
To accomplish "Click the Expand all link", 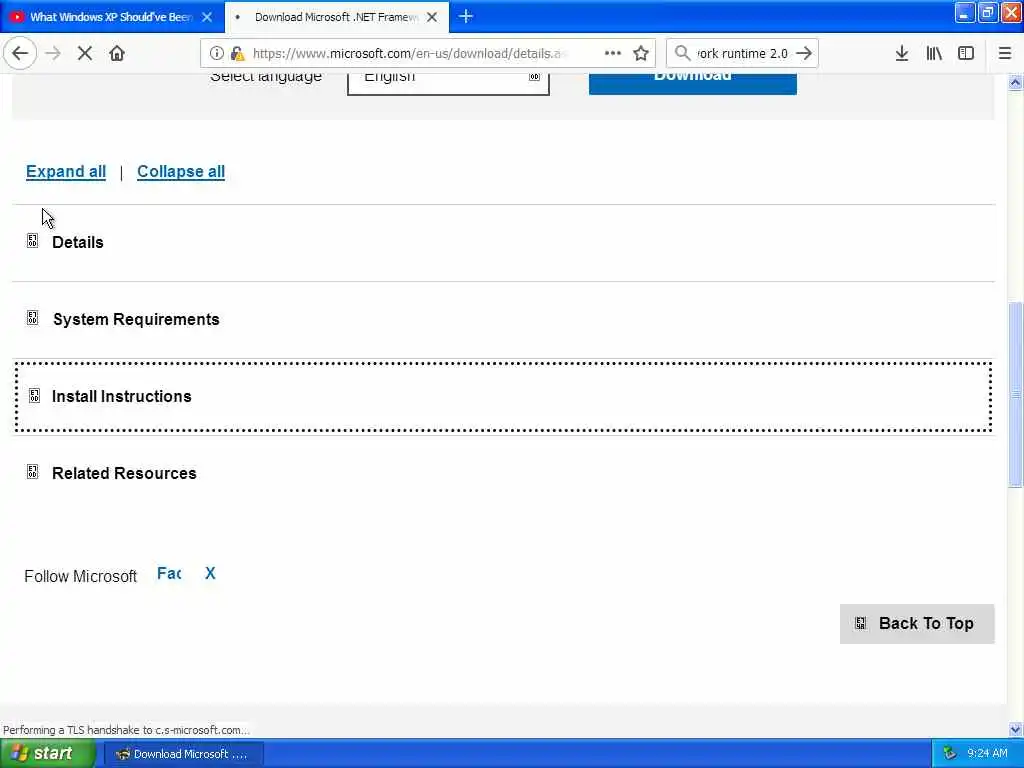I will (66, 171).
